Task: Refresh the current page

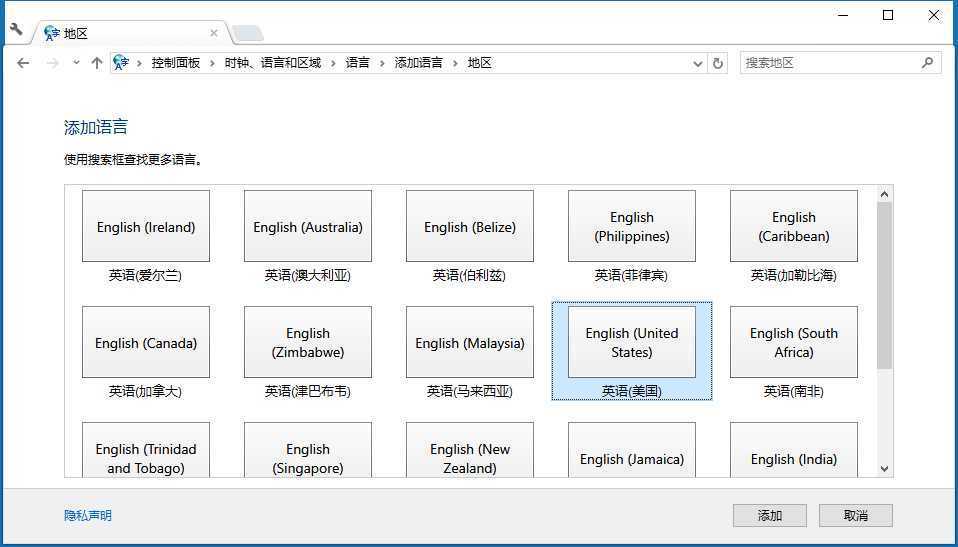Action: (718, 63)
